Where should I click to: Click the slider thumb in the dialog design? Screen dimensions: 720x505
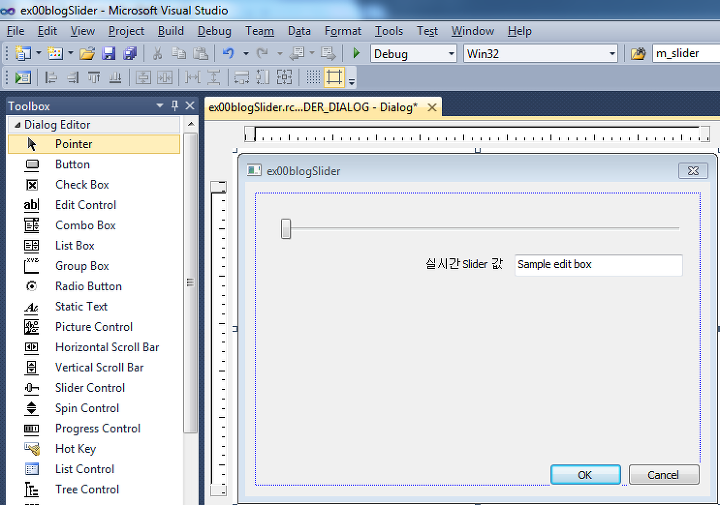286,228
